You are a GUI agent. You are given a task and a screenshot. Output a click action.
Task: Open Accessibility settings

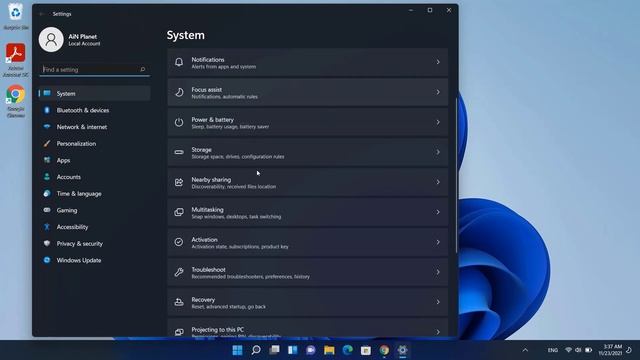point(95,227)
